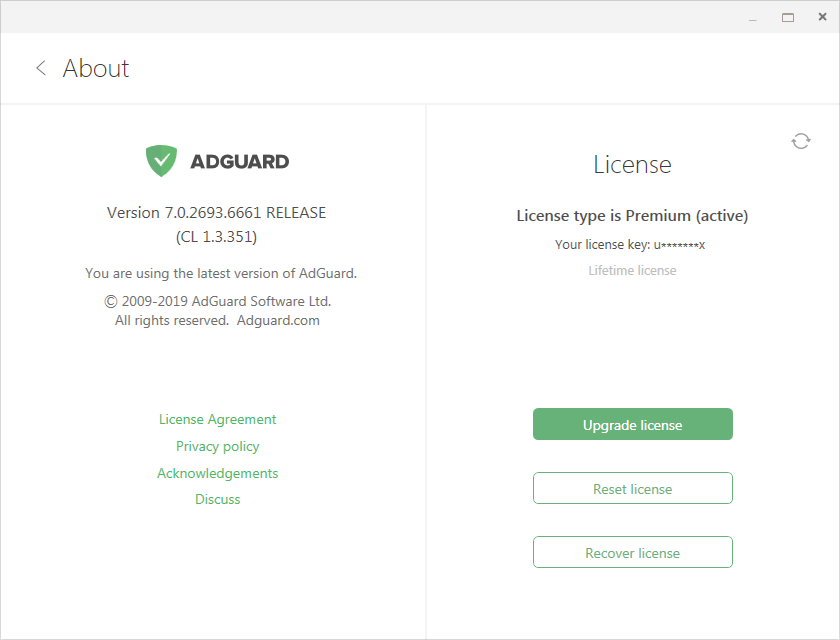Click the Recover license button
This screenshot has width=840, height=640.
[x=633, y=552]
